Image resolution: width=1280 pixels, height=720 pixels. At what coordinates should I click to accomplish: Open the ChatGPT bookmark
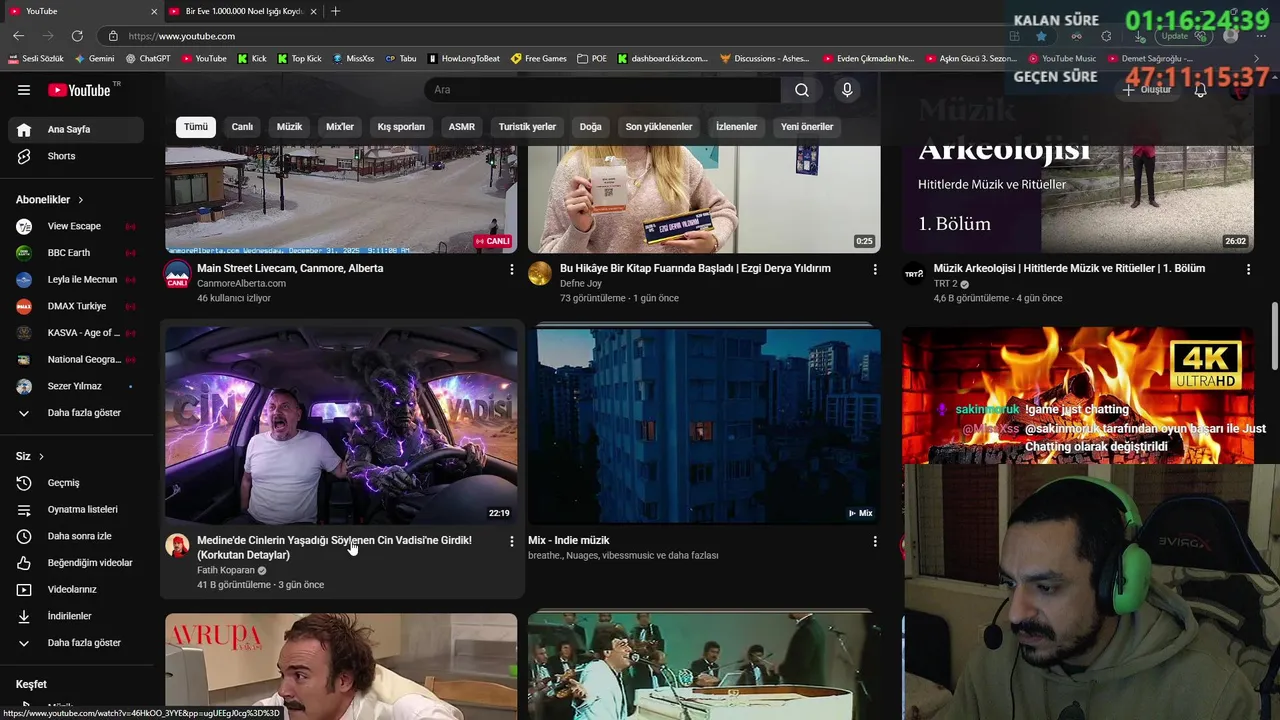pos(148,58)
